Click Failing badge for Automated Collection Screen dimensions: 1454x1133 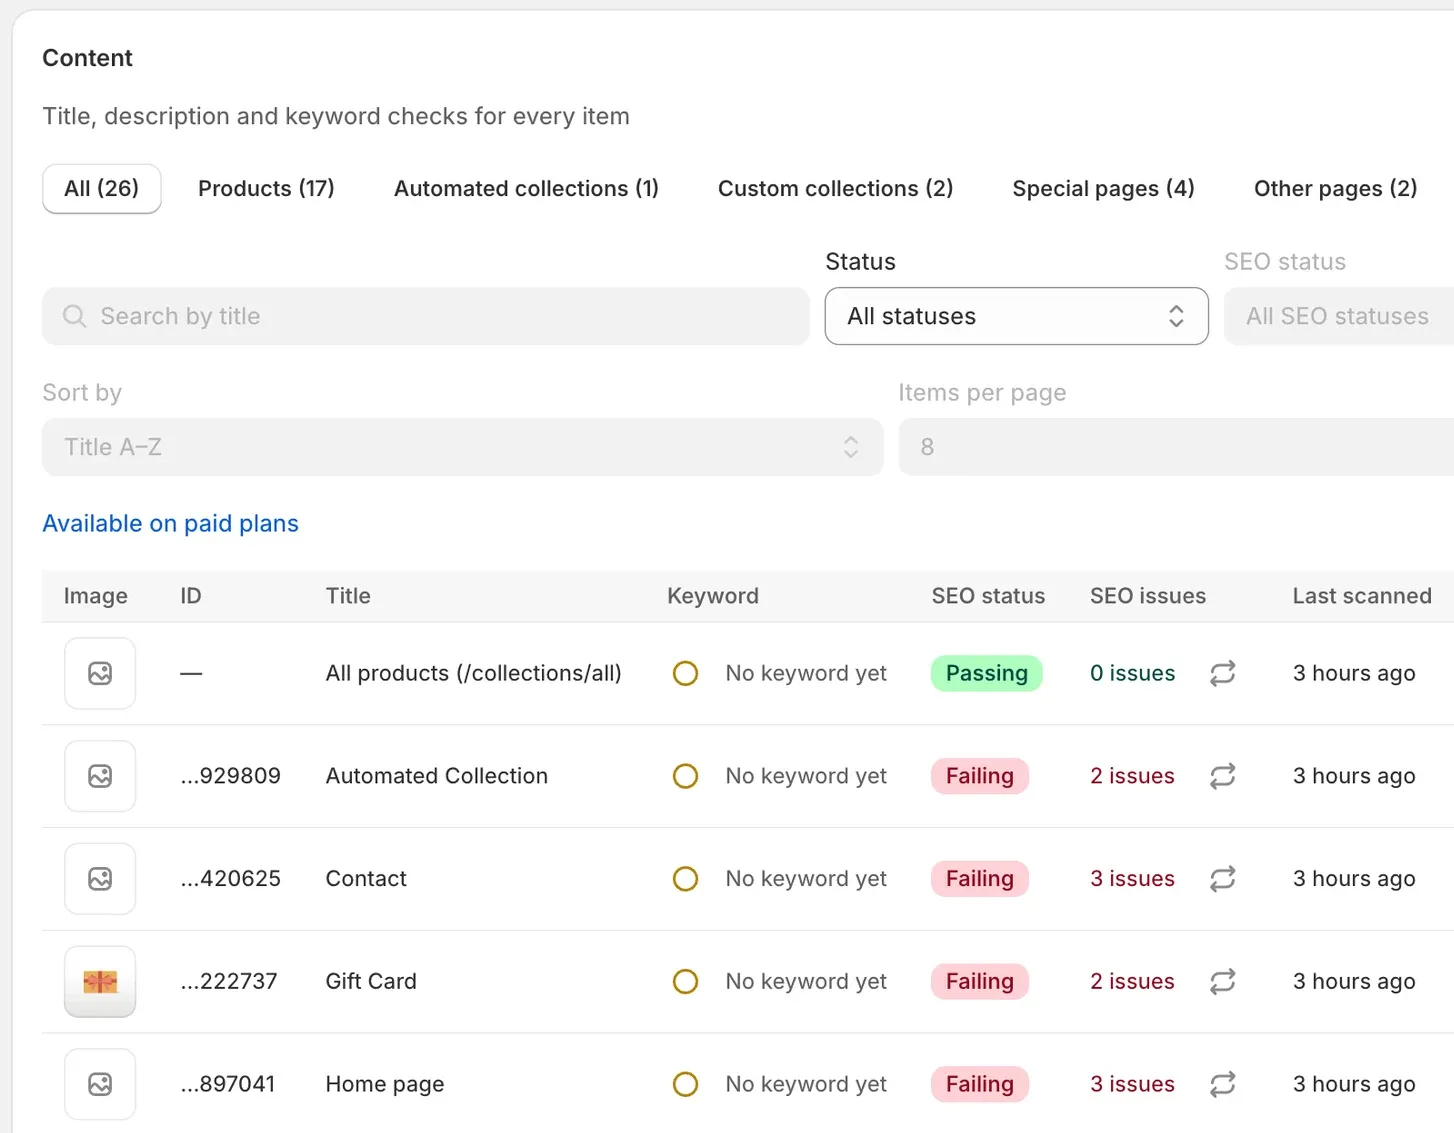[x=980, y=776]
